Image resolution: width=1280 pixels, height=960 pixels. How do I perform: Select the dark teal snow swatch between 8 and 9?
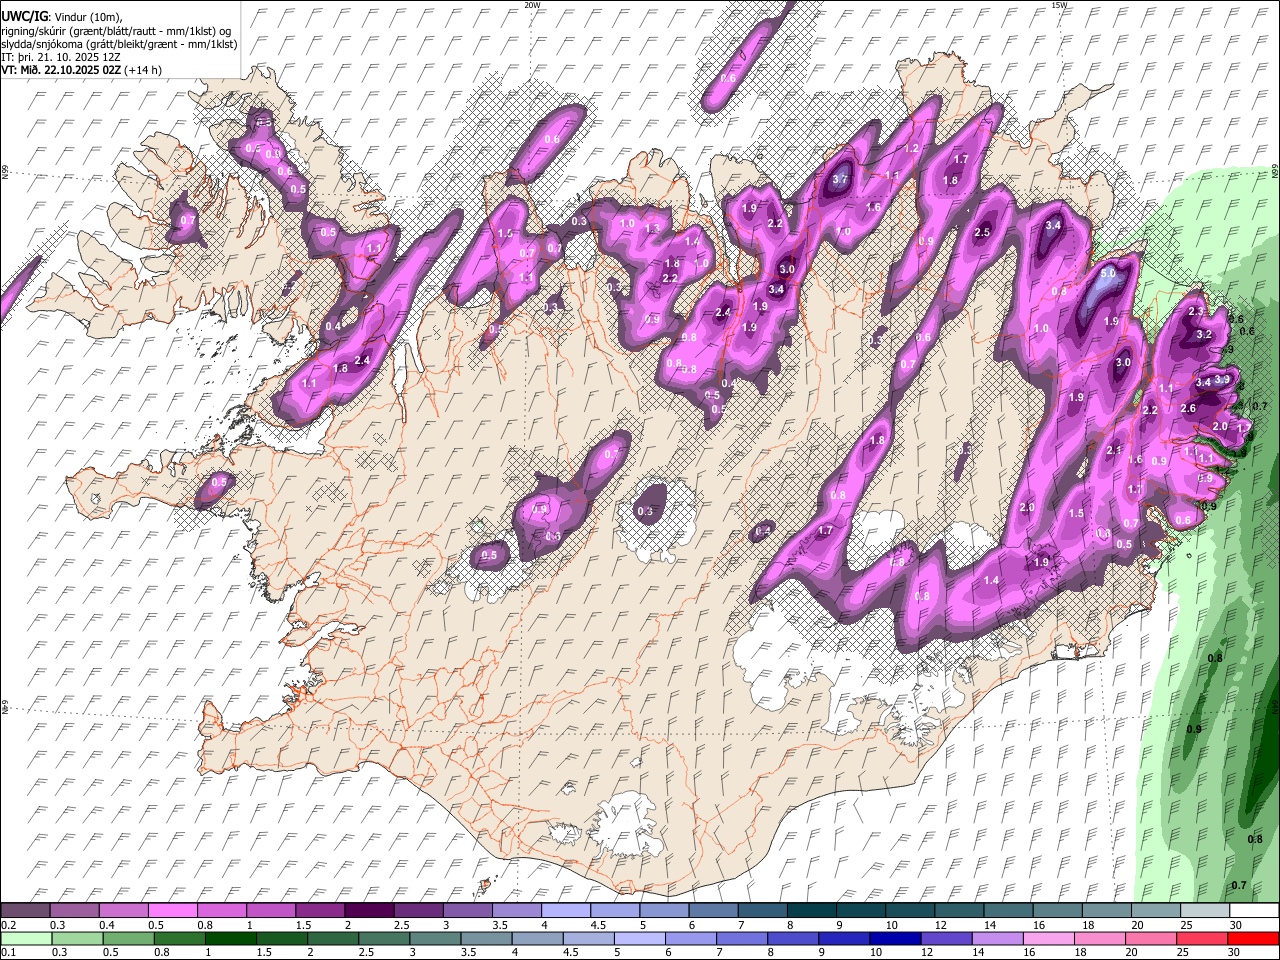tap(812, 911)
